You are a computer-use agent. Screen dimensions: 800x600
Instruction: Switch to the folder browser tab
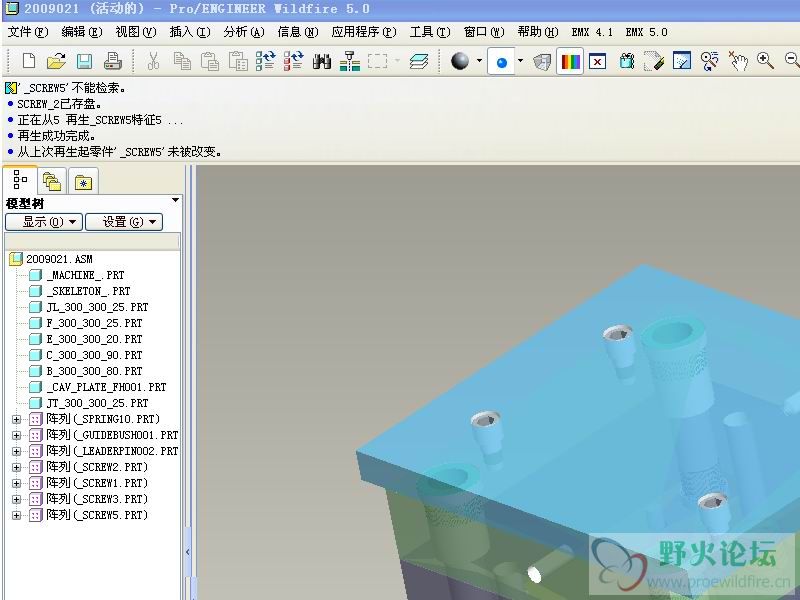click(52, 181)
